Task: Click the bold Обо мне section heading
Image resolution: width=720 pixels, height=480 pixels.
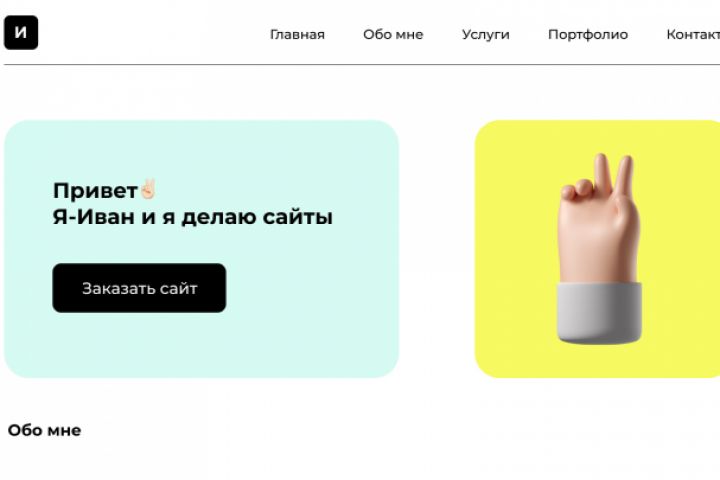Action: point(45,430)
